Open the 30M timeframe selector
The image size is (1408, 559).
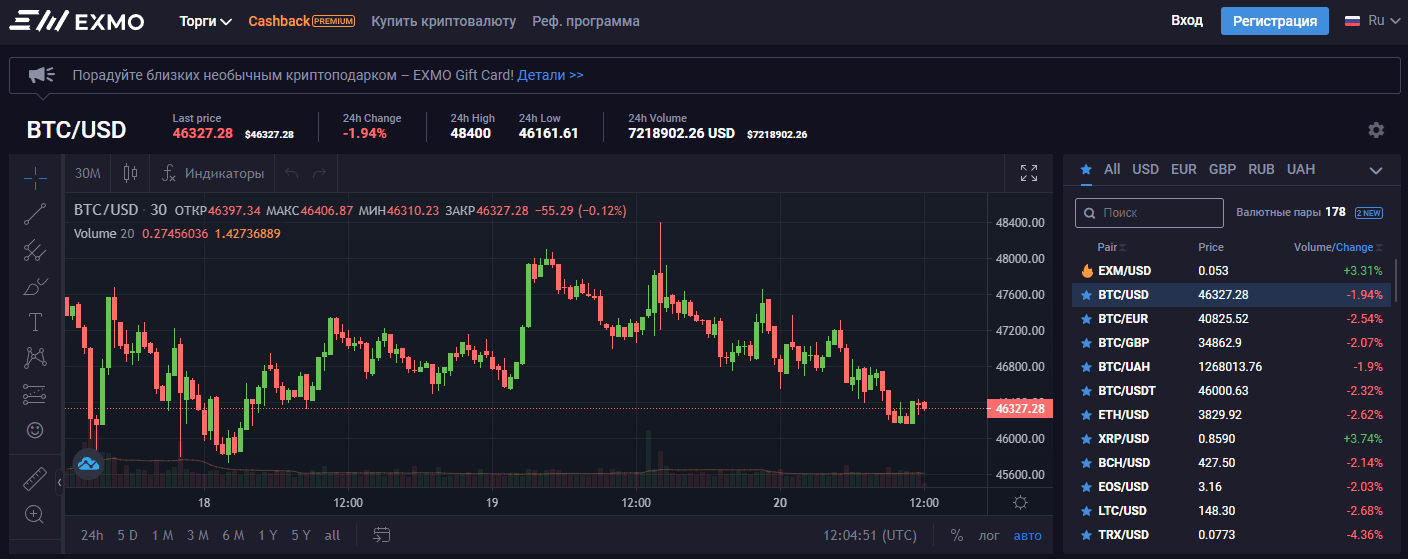point(88,173)
